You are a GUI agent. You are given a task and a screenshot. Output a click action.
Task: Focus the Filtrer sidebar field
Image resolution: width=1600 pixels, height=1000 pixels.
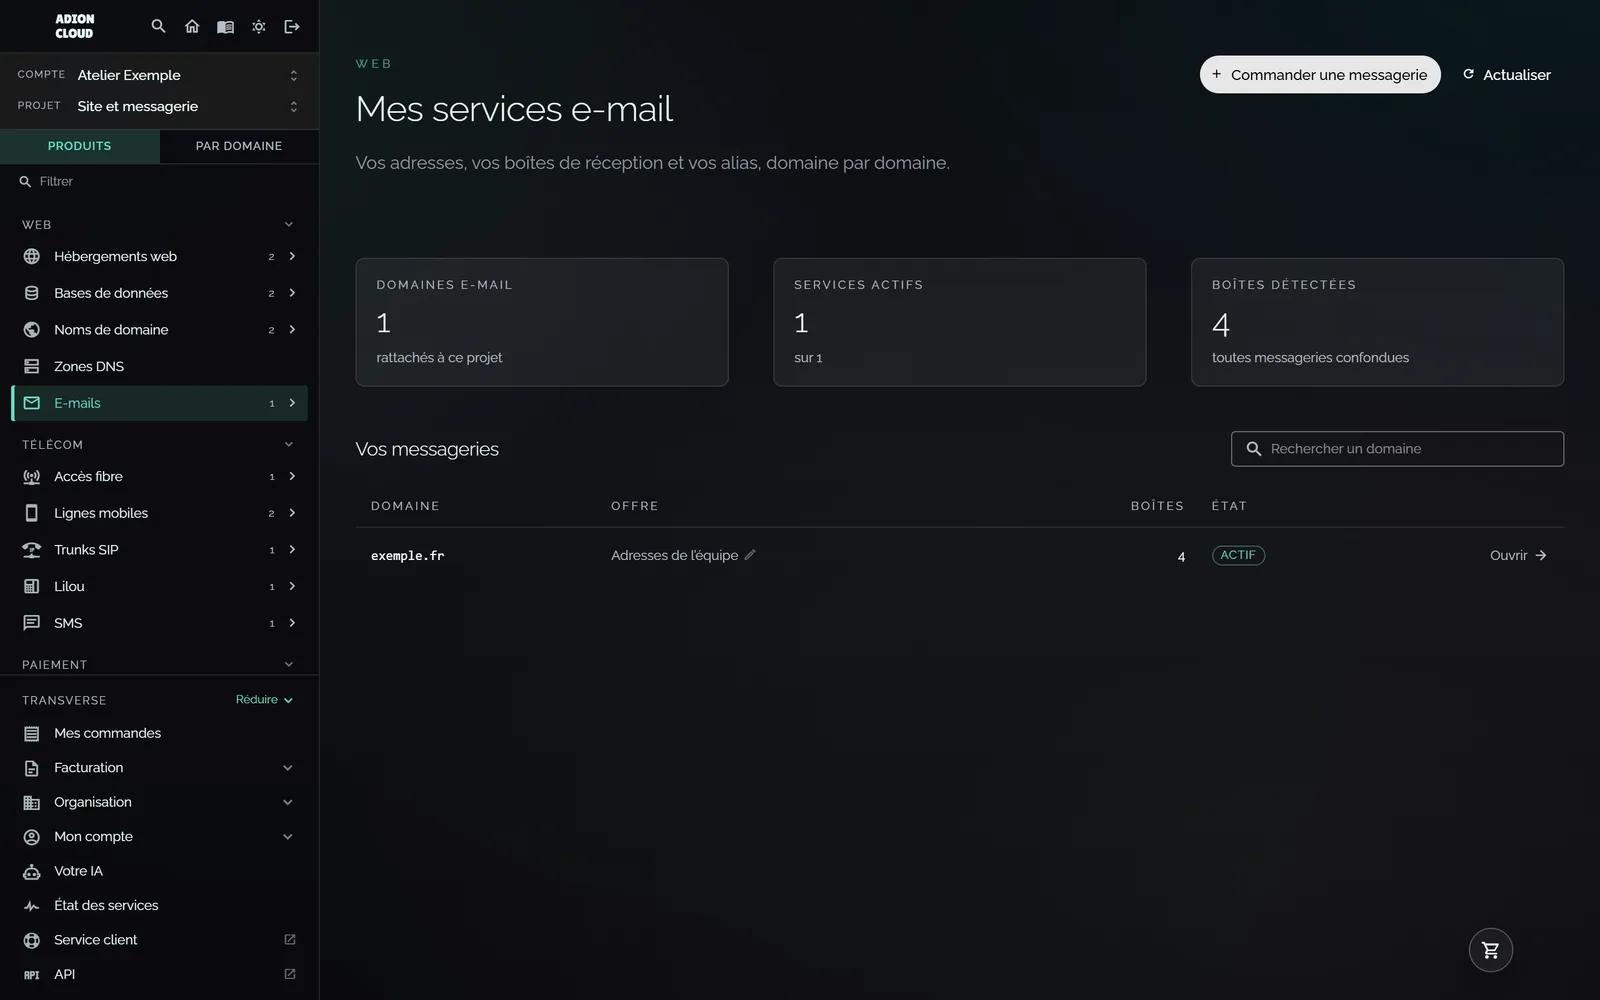[x=160, y=181]
